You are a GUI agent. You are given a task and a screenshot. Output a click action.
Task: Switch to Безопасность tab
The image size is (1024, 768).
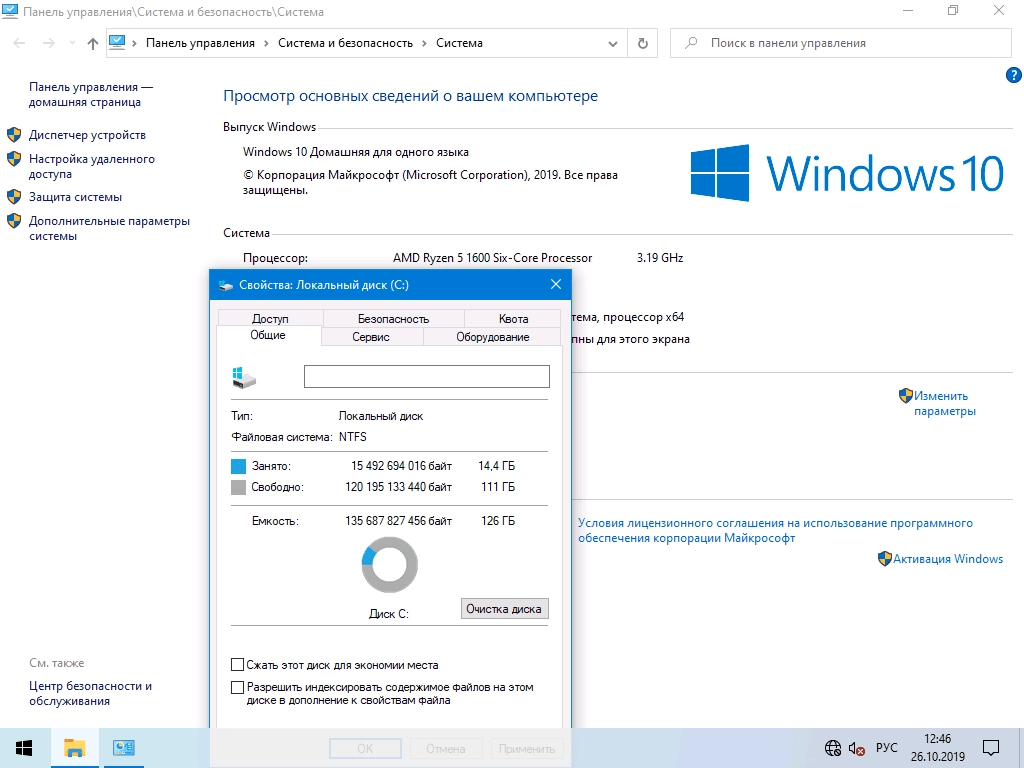pos(393,319)
